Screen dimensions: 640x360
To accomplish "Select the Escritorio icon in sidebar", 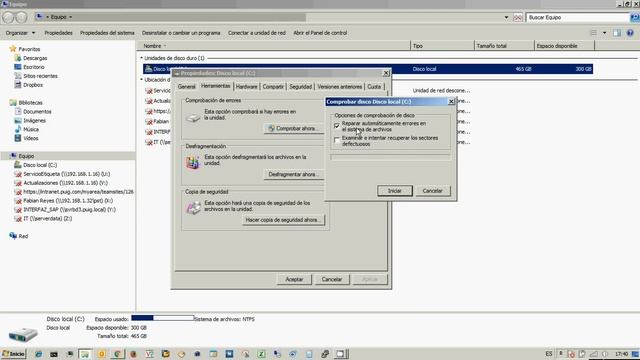I will coord(18,67).
